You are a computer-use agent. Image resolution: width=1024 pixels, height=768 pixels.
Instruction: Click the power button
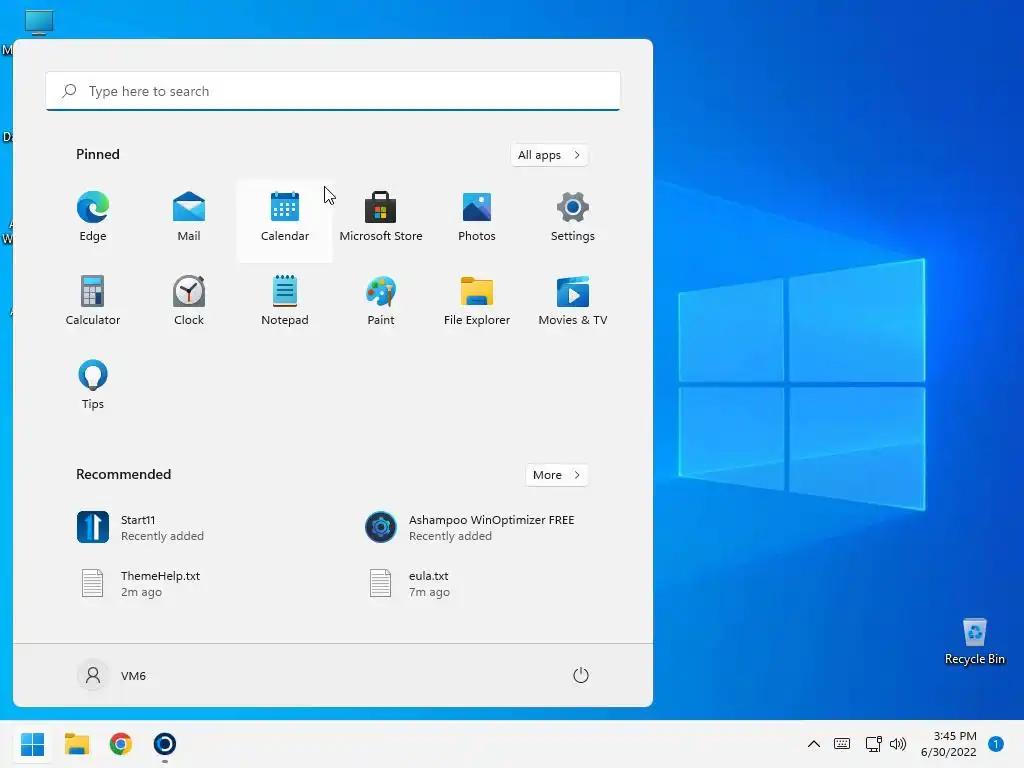pos(581,675)
